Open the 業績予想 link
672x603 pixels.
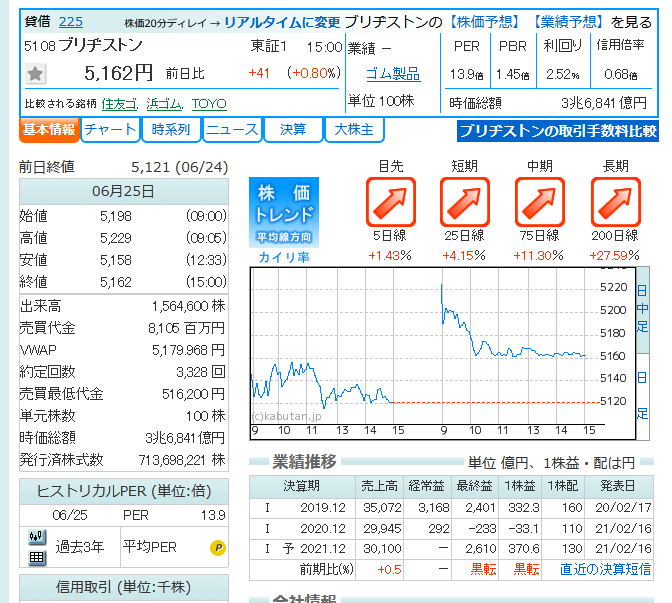[569, 22]
